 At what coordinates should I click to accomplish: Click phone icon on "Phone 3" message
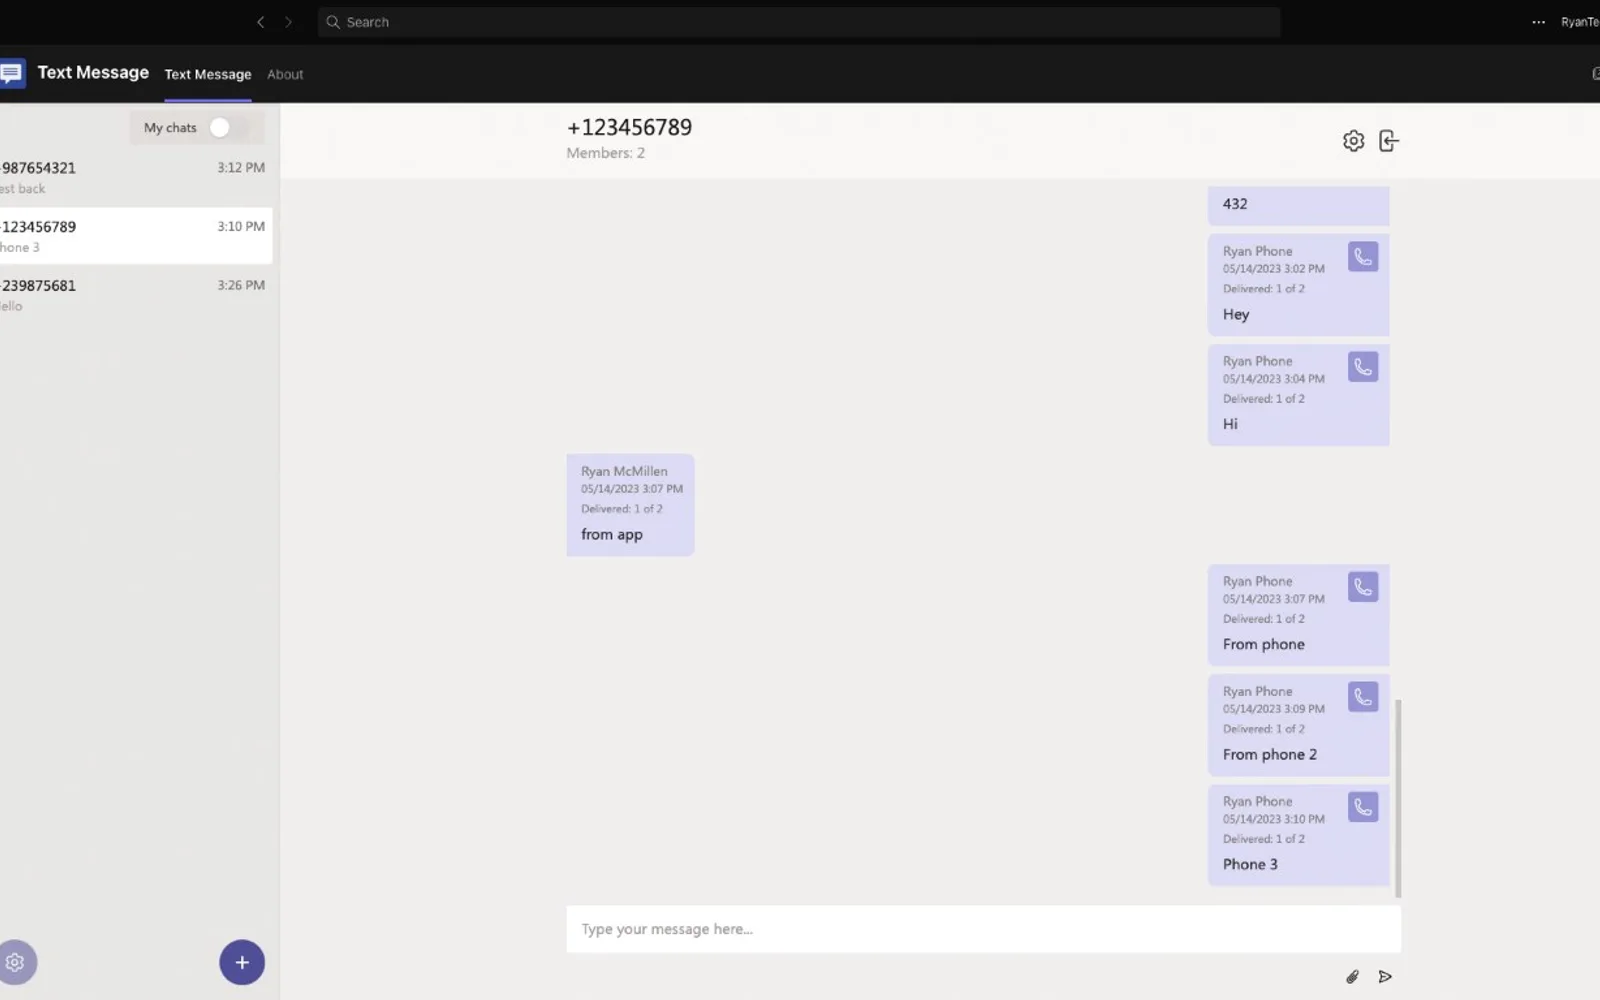(1363, 807)
